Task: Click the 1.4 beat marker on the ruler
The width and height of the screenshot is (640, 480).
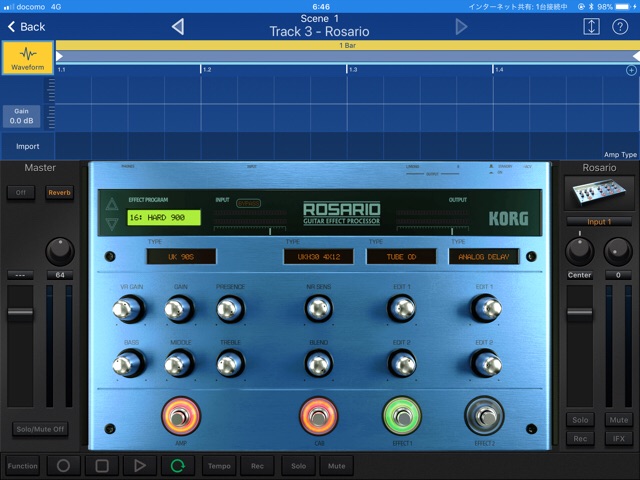Action: tap(498, 70)
